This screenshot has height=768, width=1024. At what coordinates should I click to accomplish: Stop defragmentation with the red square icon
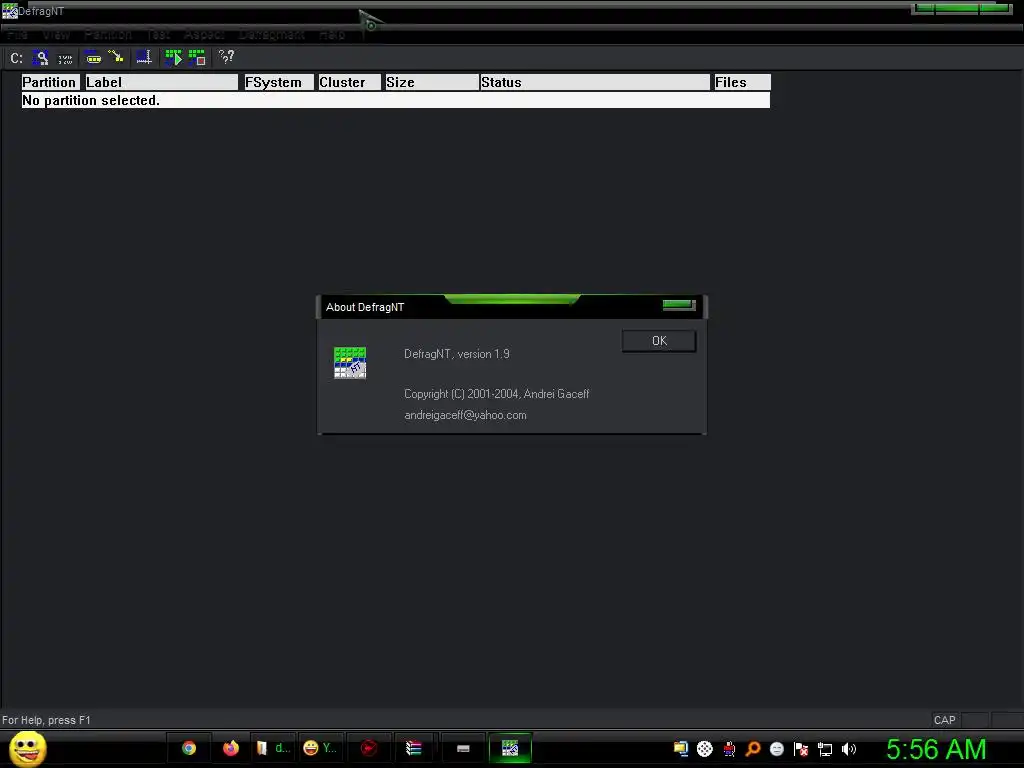click(x=197, y=57)
